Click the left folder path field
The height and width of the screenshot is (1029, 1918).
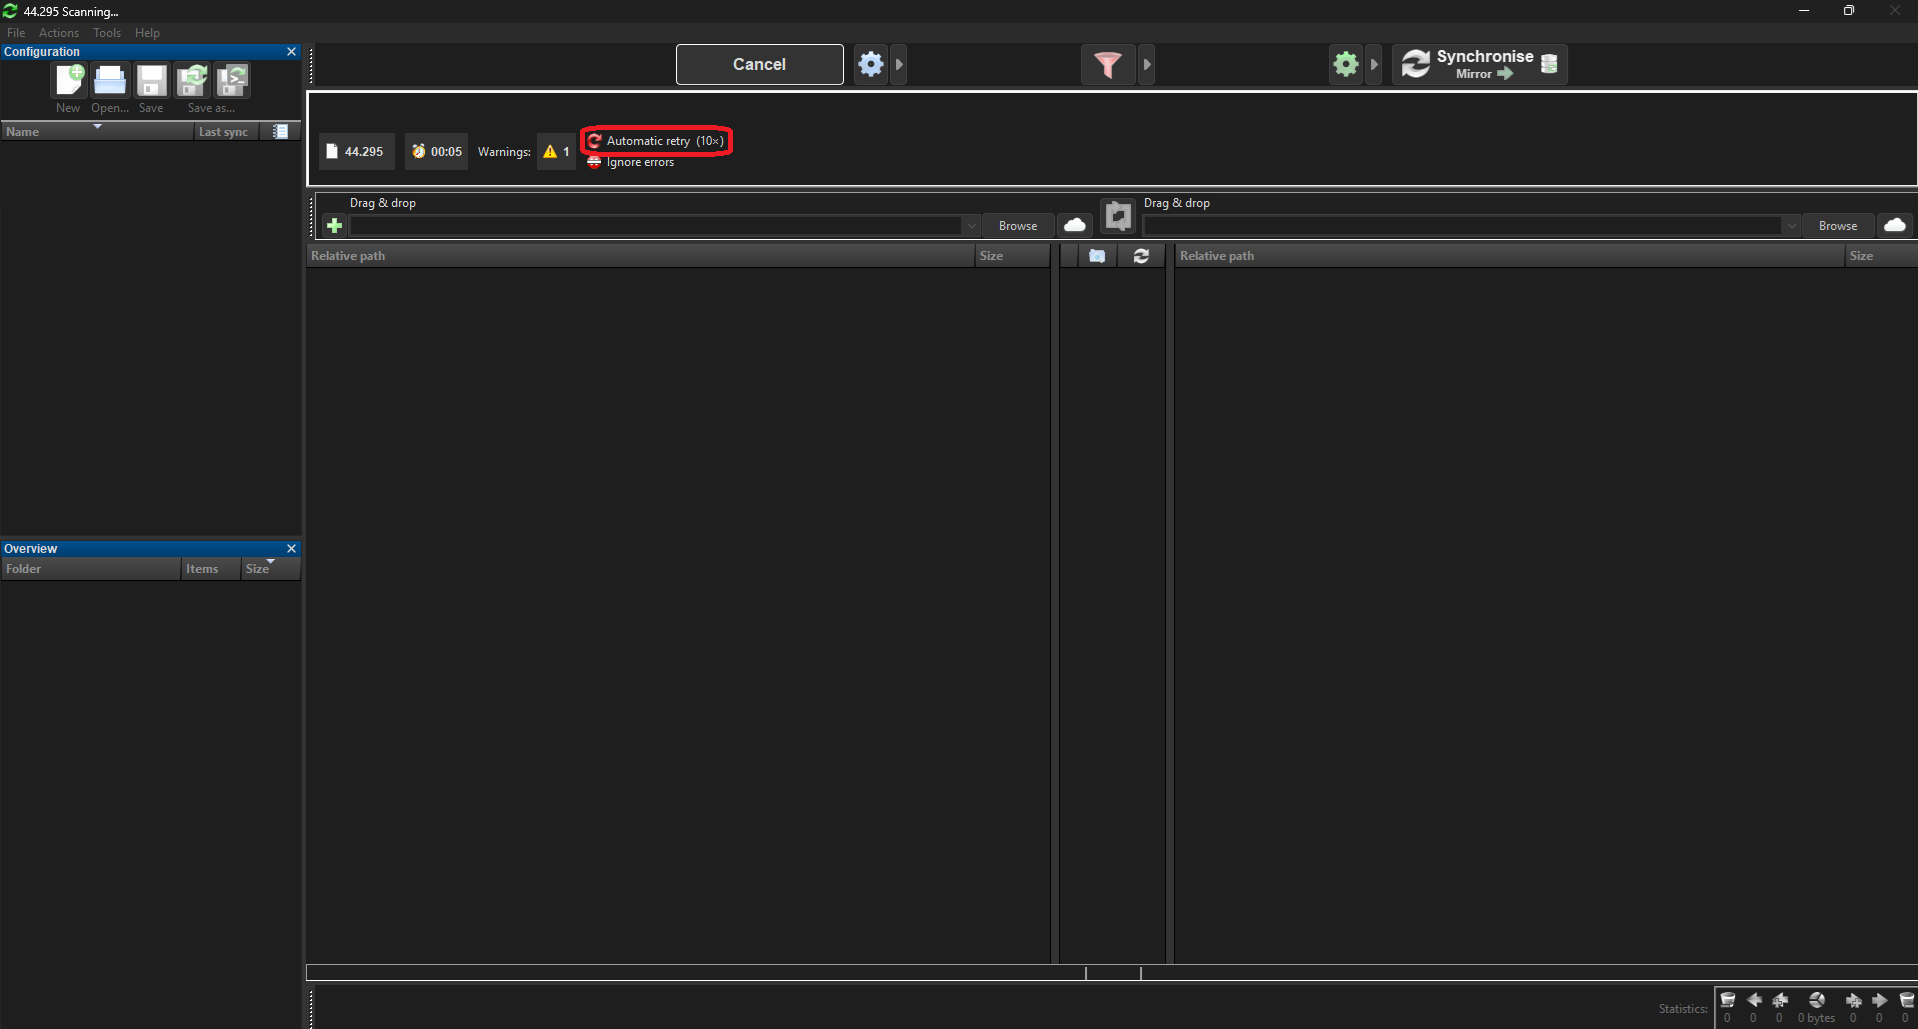click(656, 226)
